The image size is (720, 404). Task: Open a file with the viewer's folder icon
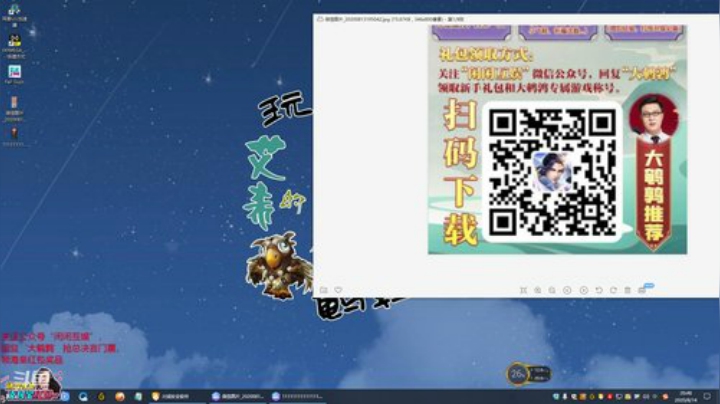point(323,290)
